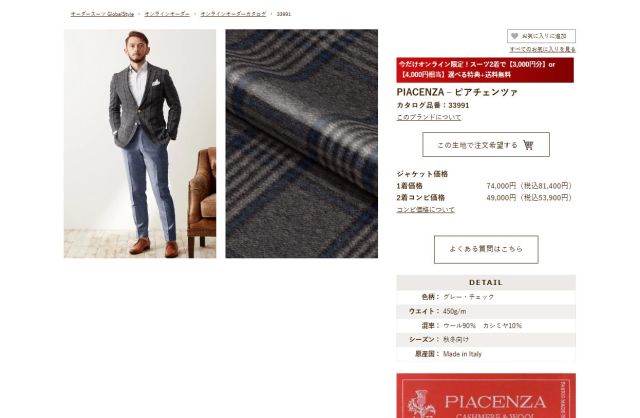This screenshot has width=640, height=418.
Task: Click 'よくある質問はこちら' FAQ button
Action: click(486, 249)
